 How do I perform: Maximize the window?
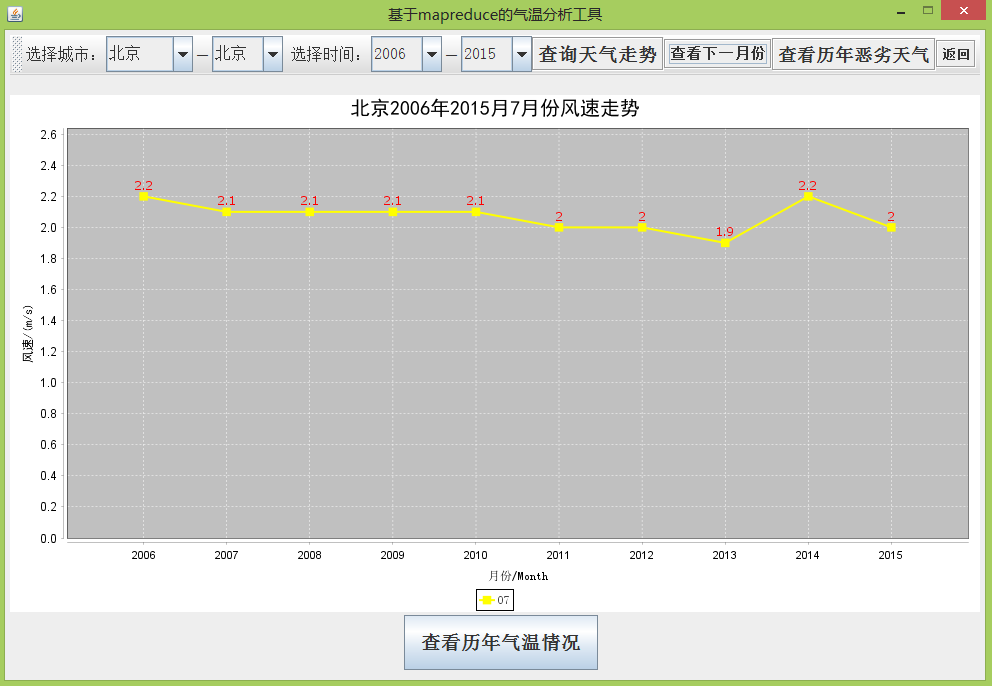pyautogui.click(x=927, y=10)
